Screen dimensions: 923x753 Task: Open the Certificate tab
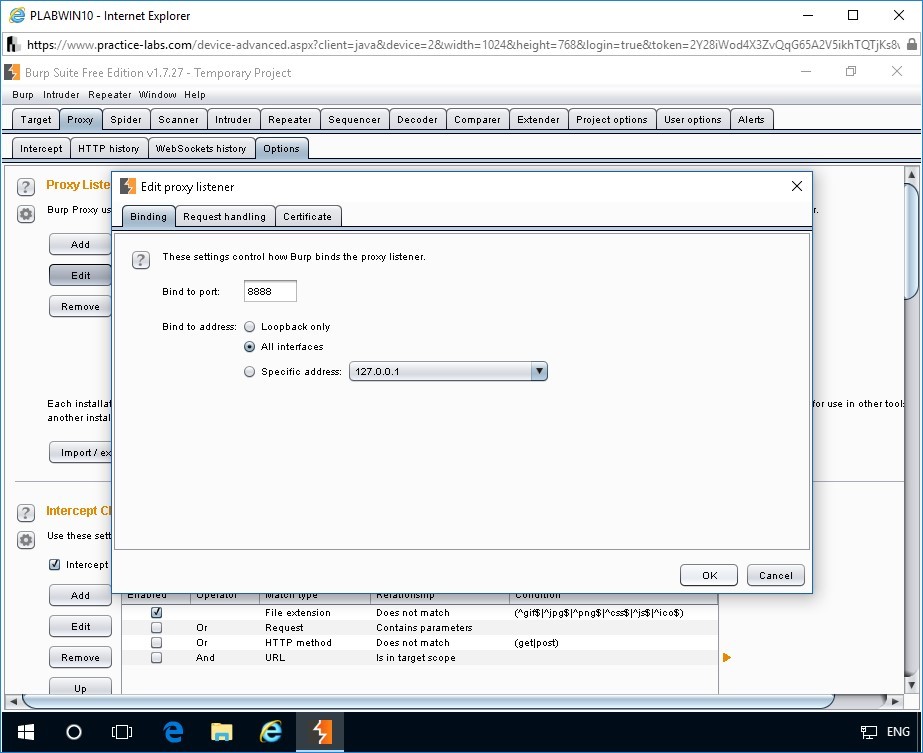click(x=308, y=216)
